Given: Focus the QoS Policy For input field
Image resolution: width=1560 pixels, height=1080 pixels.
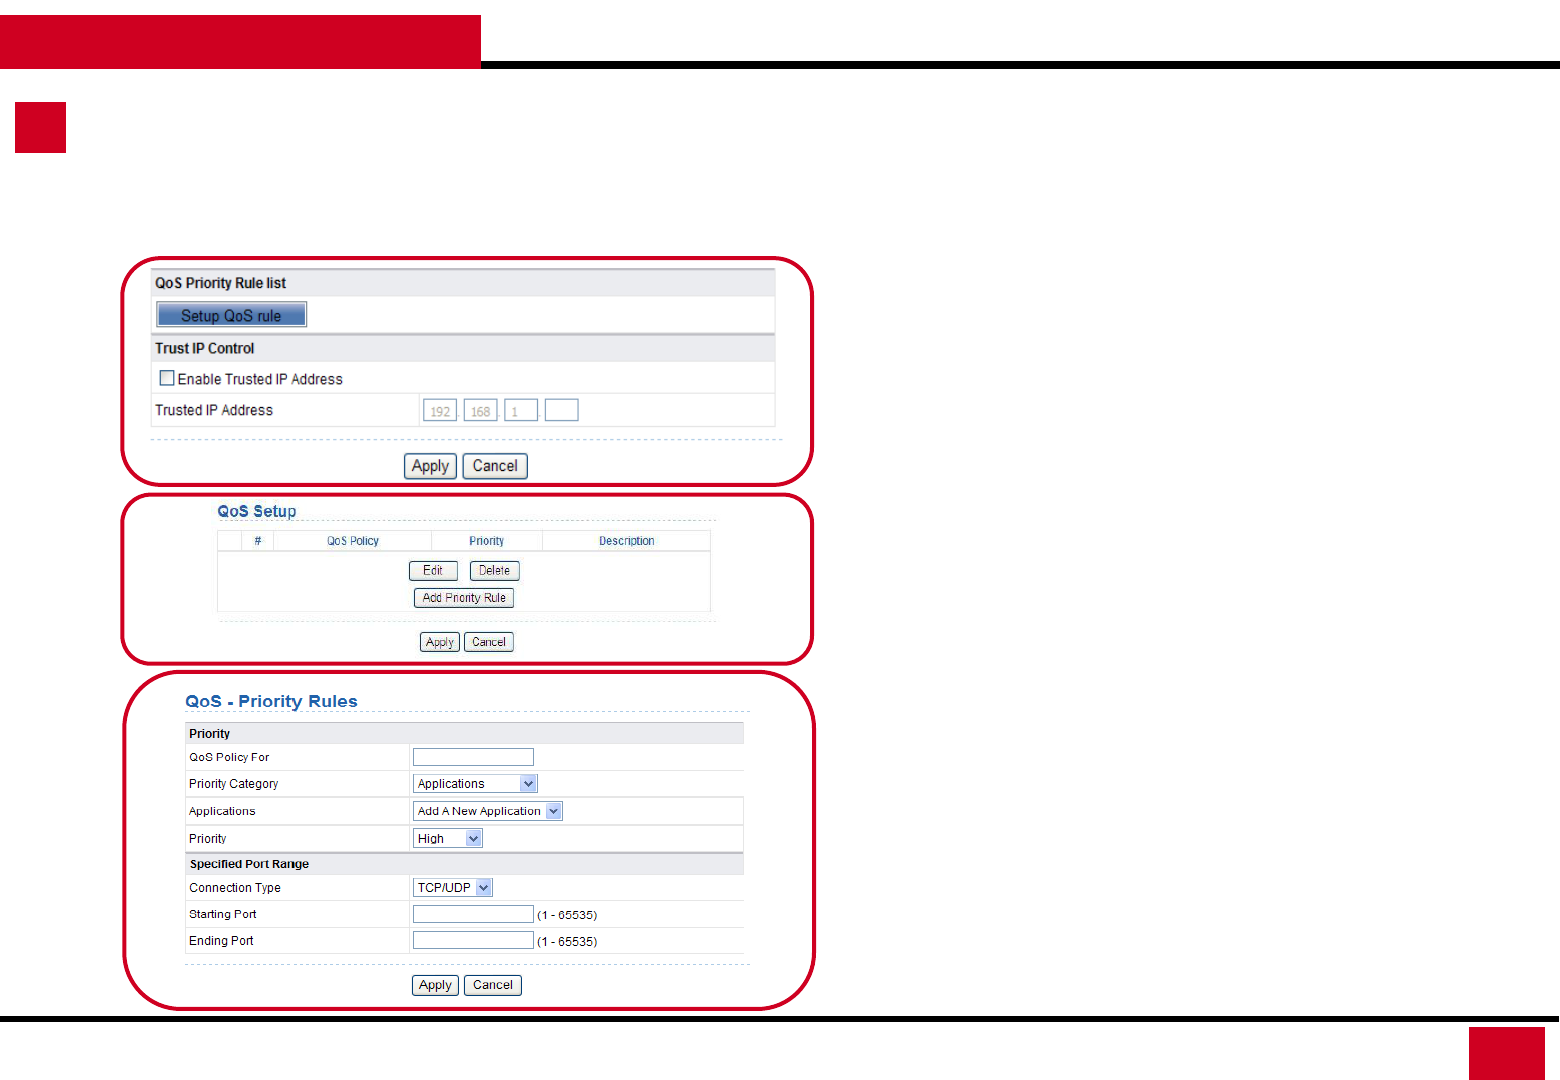Looking at the screenshot, I should click(473, 757).
